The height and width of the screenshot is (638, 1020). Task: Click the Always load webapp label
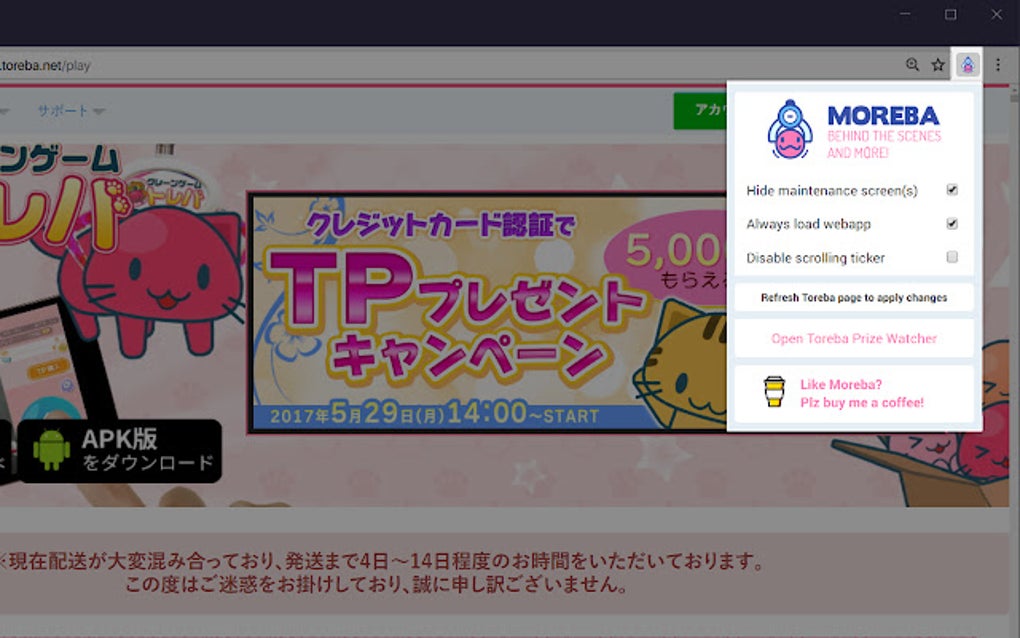[808, 224]
